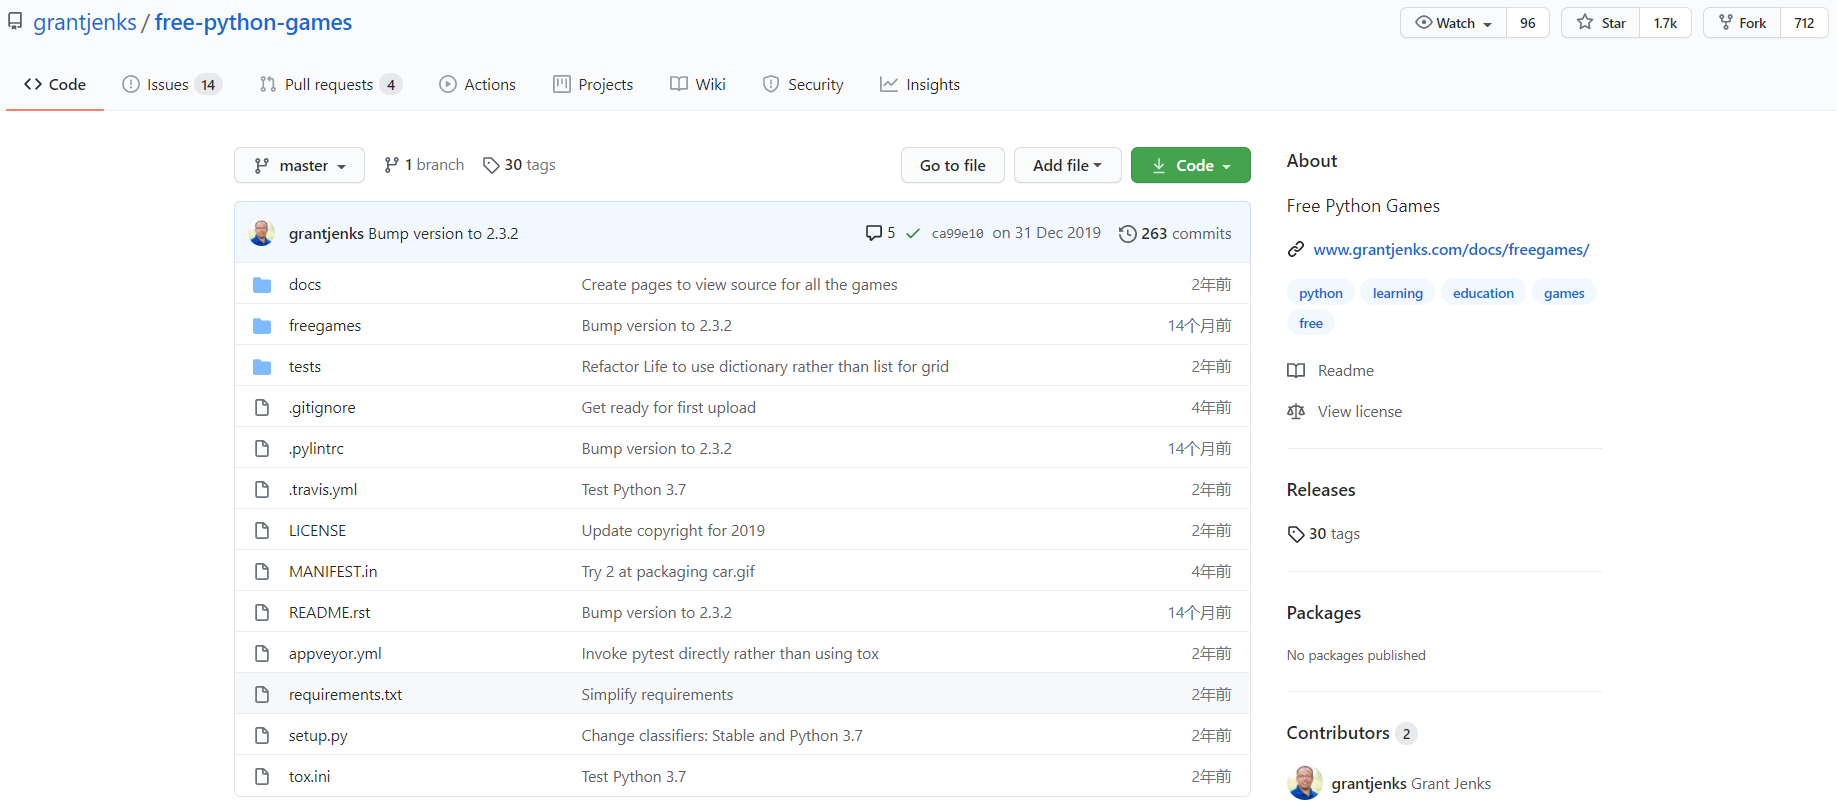Click the file icon beside README.rst
1837x806 pixels.
pyautogui.click(x=262, y=613)
